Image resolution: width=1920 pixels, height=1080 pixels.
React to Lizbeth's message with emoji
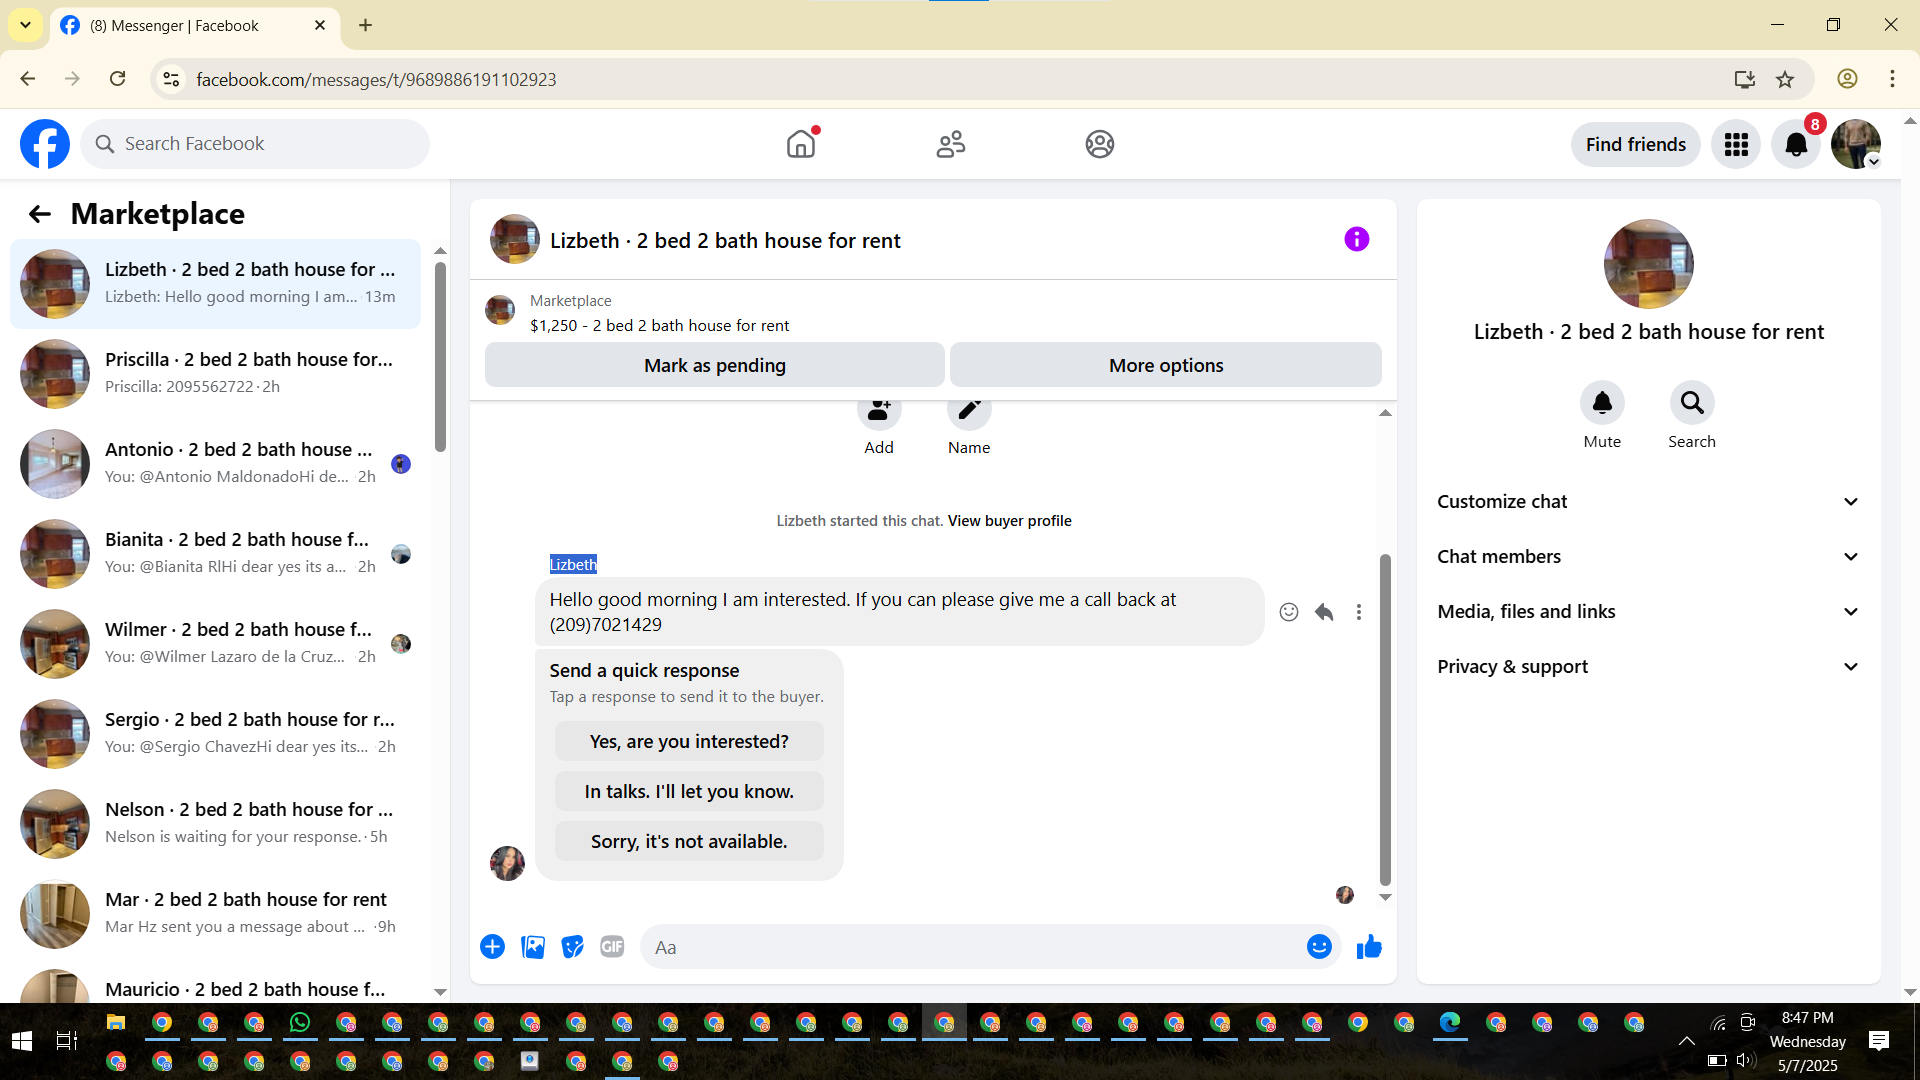pos(1288,612)
